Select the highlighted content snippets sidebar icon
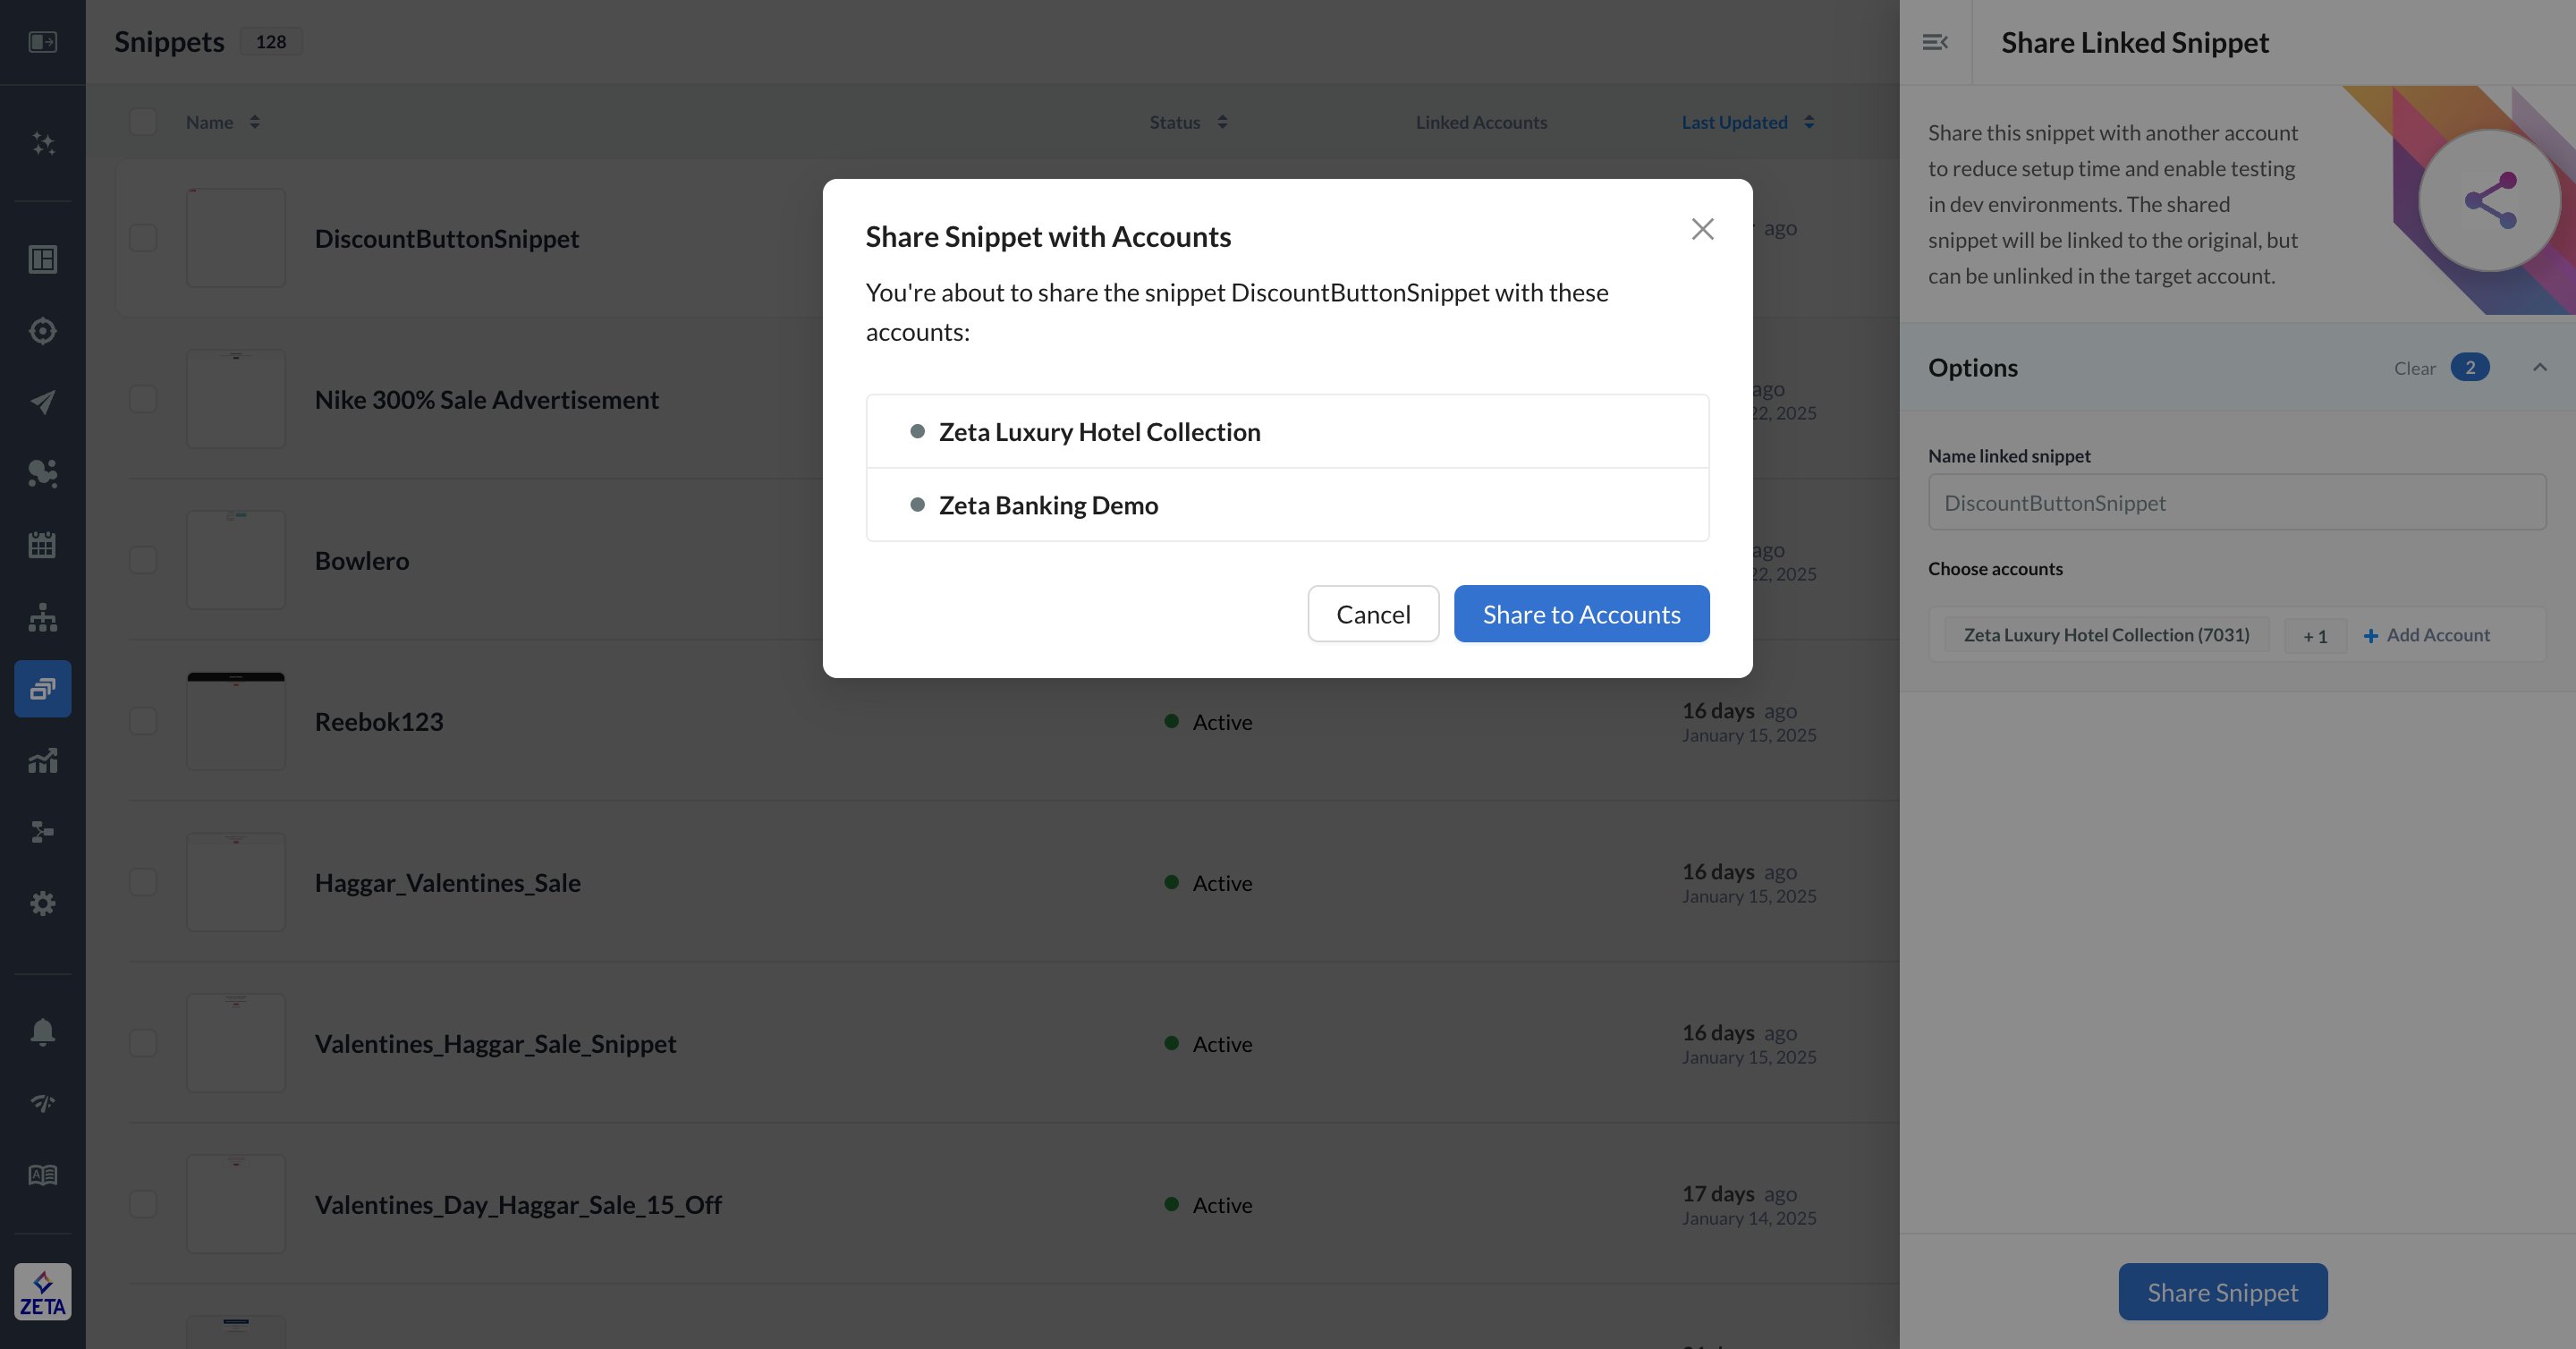2576x1349 pixels. (43, 688)
